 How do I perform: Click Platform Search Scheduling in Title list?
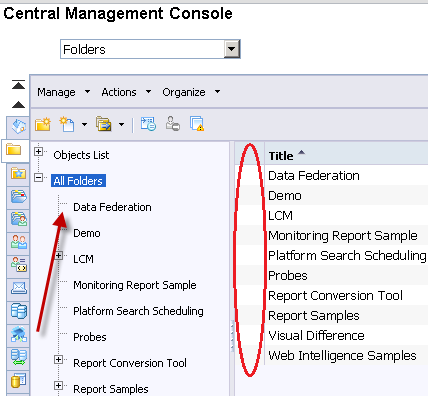tap(347, 256)
